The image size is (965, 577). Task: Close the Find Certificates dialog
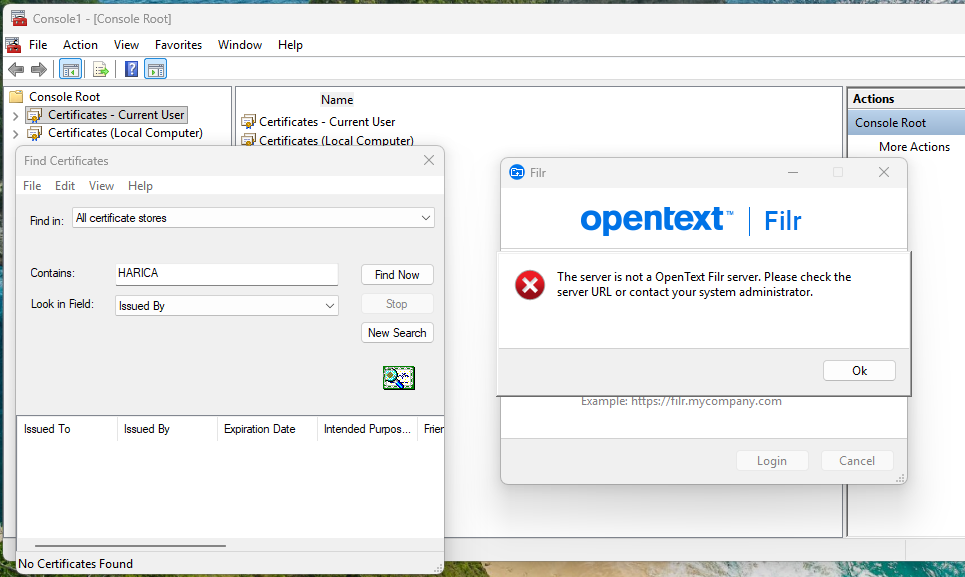click(x=429, y=161)
